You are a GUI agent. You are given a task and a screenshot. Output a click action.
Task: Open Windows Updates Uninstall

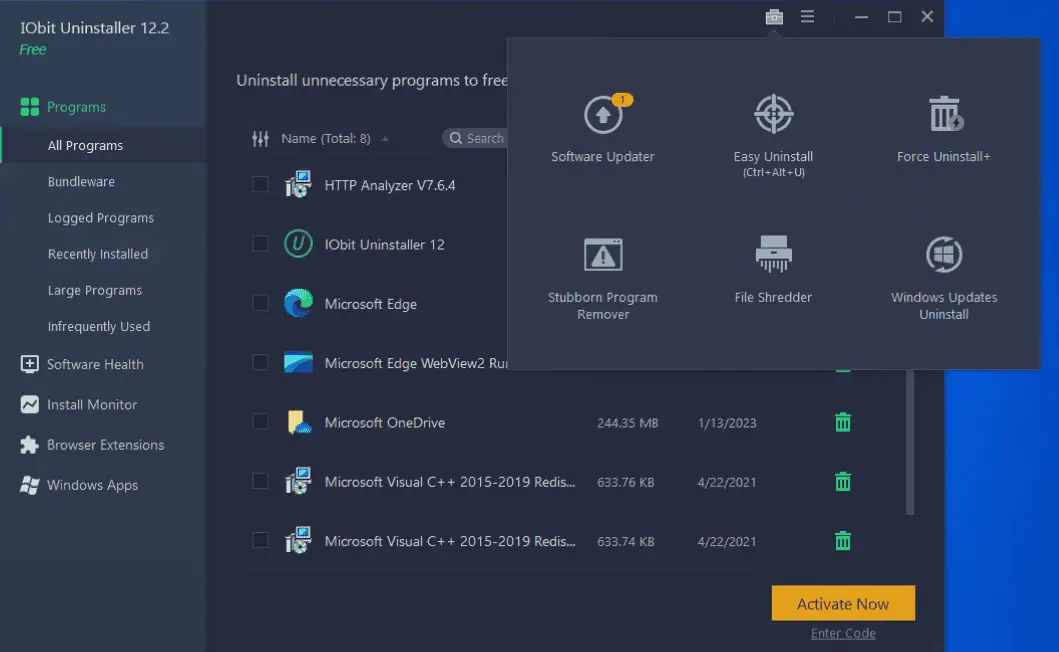pos(944,278)
